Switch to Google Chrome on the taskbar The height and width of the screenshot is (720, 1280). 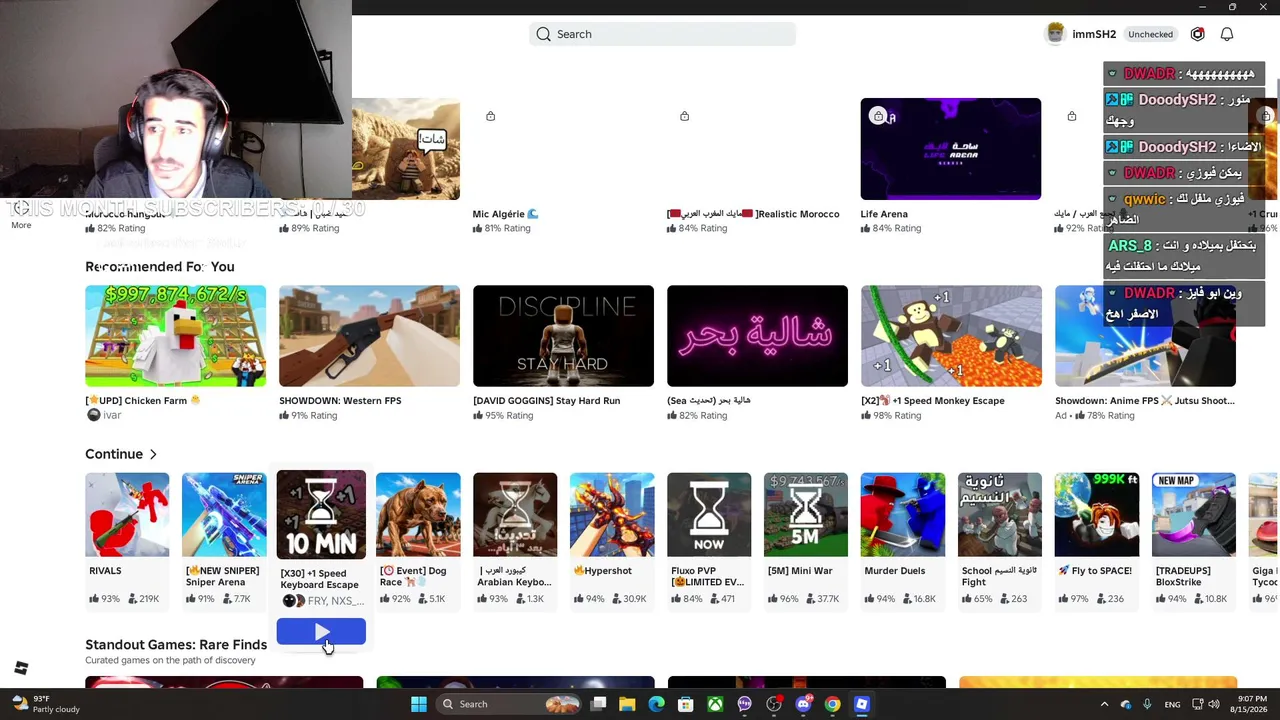click(x=832, y=704)
